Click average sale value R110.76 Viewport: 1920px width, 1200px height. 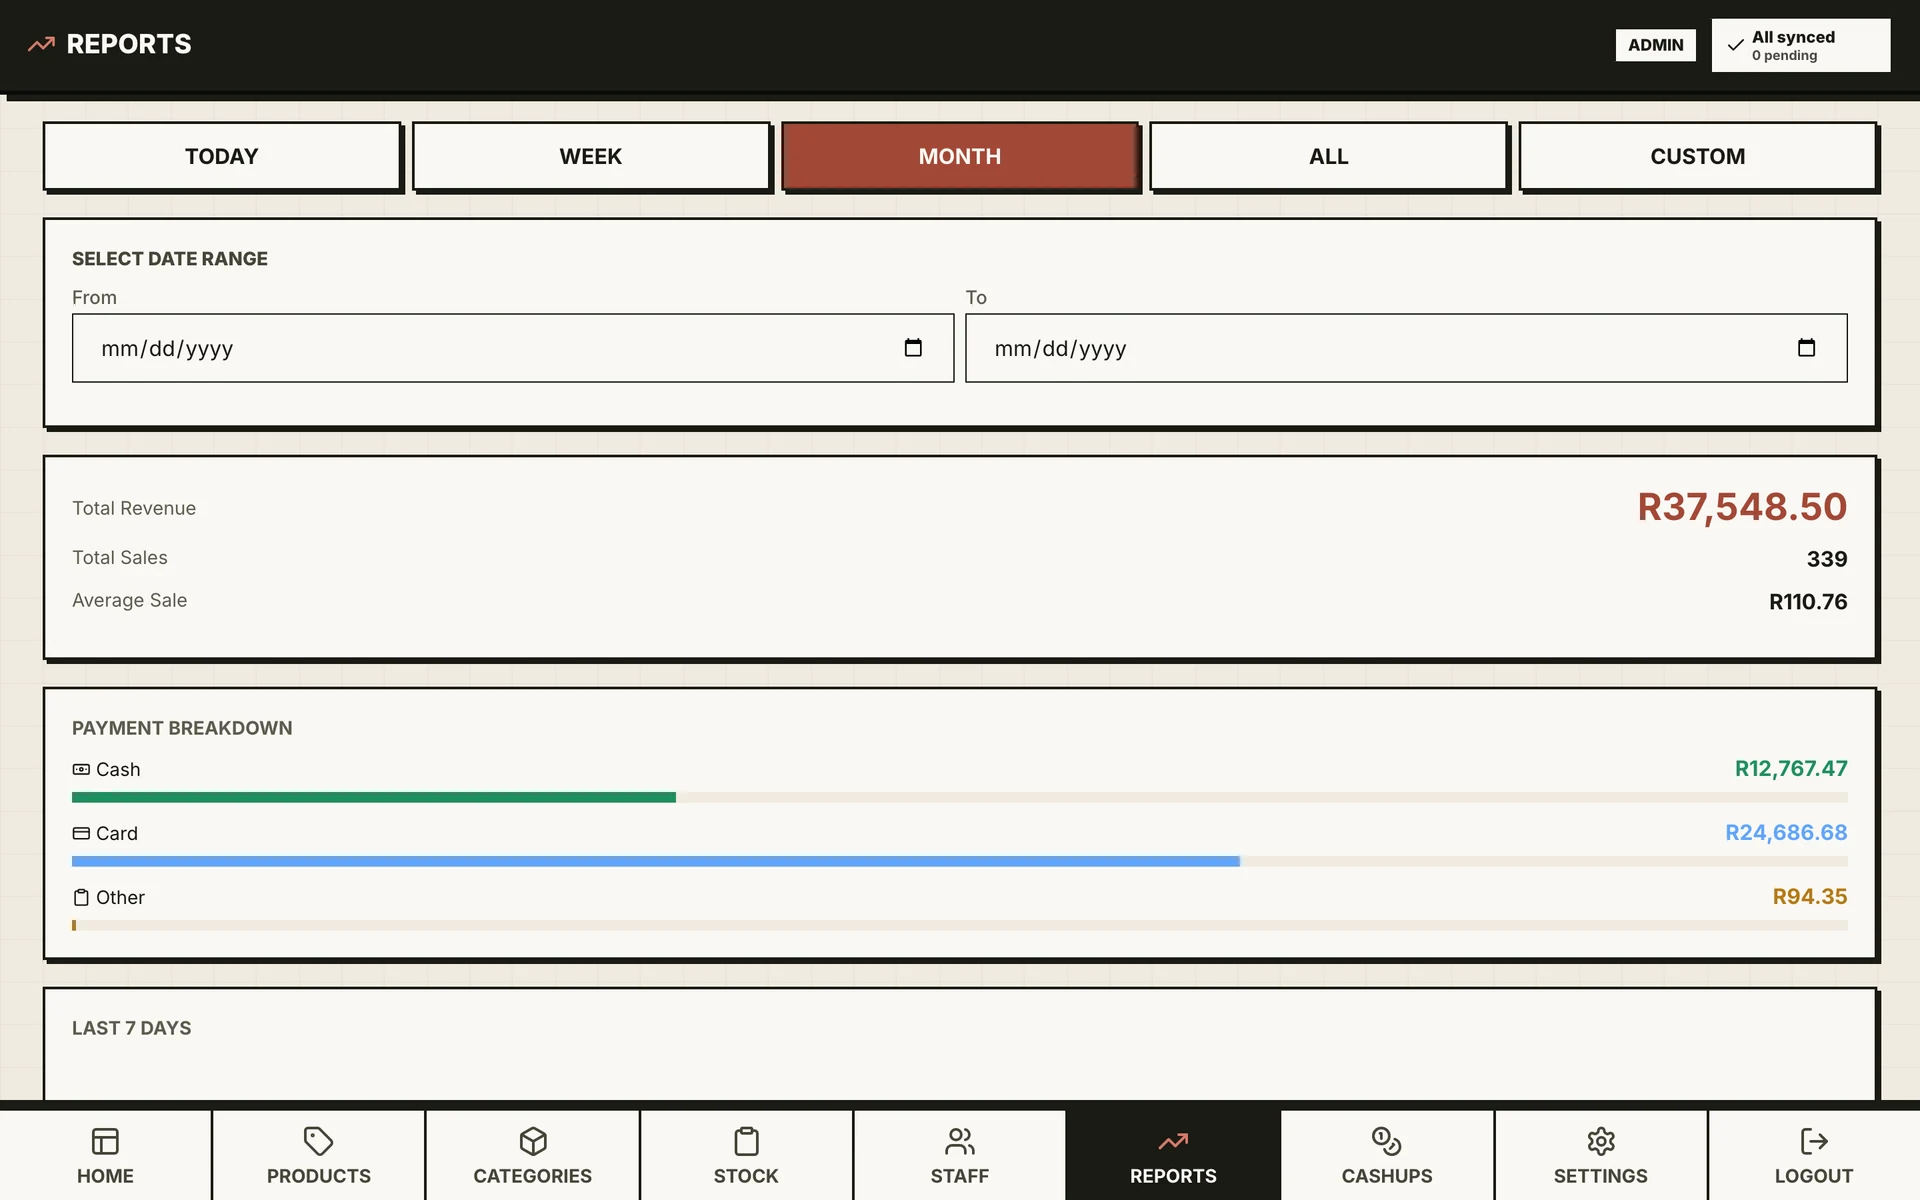point(1807,602)
